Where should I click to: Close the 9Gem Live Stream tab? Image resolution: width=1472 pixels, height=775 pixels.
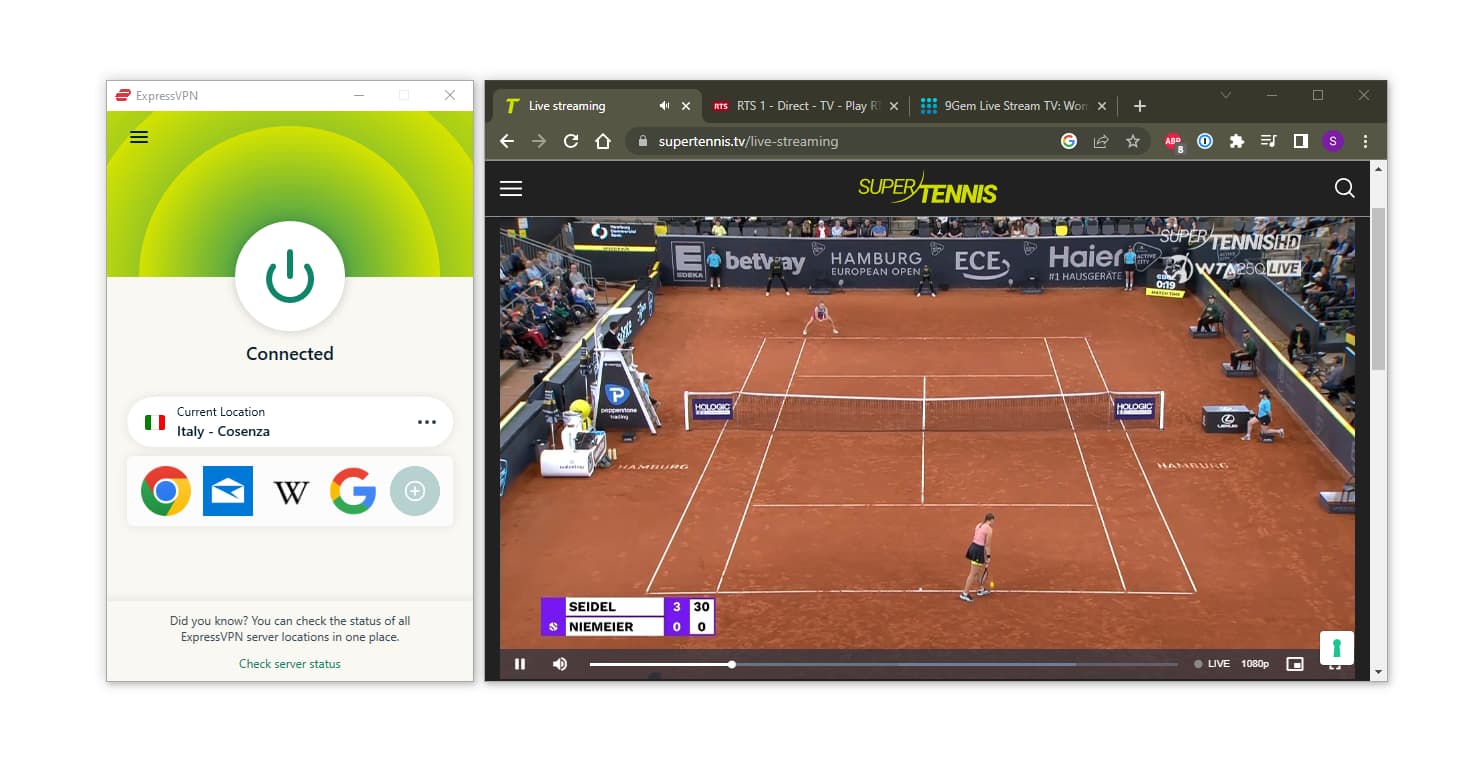coord(1102,106)
